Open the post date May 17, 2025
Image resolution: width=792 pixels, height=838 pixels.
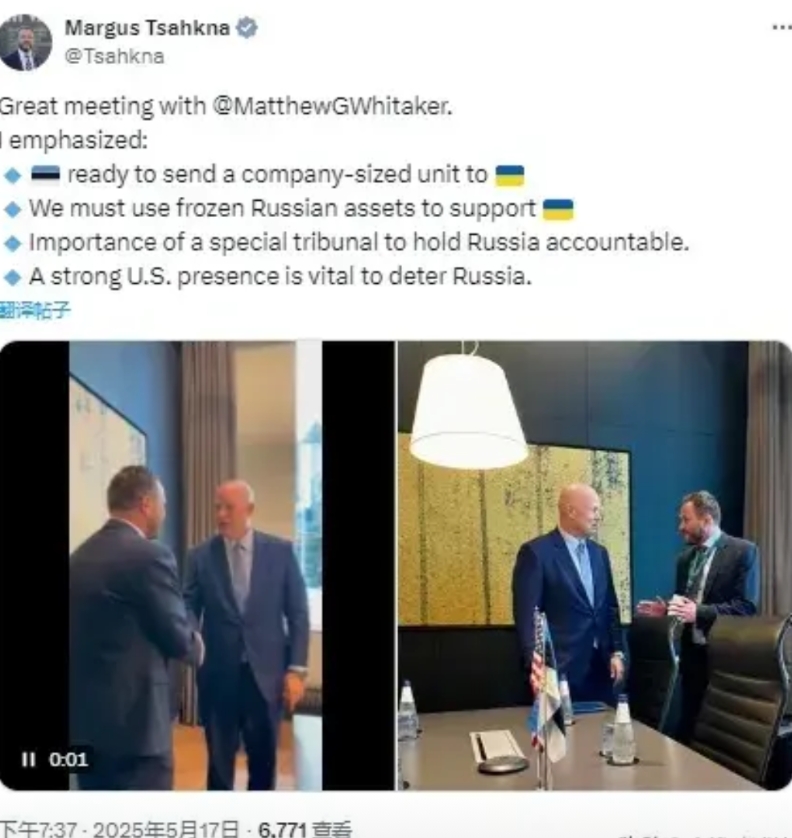[x=166, y=828]
